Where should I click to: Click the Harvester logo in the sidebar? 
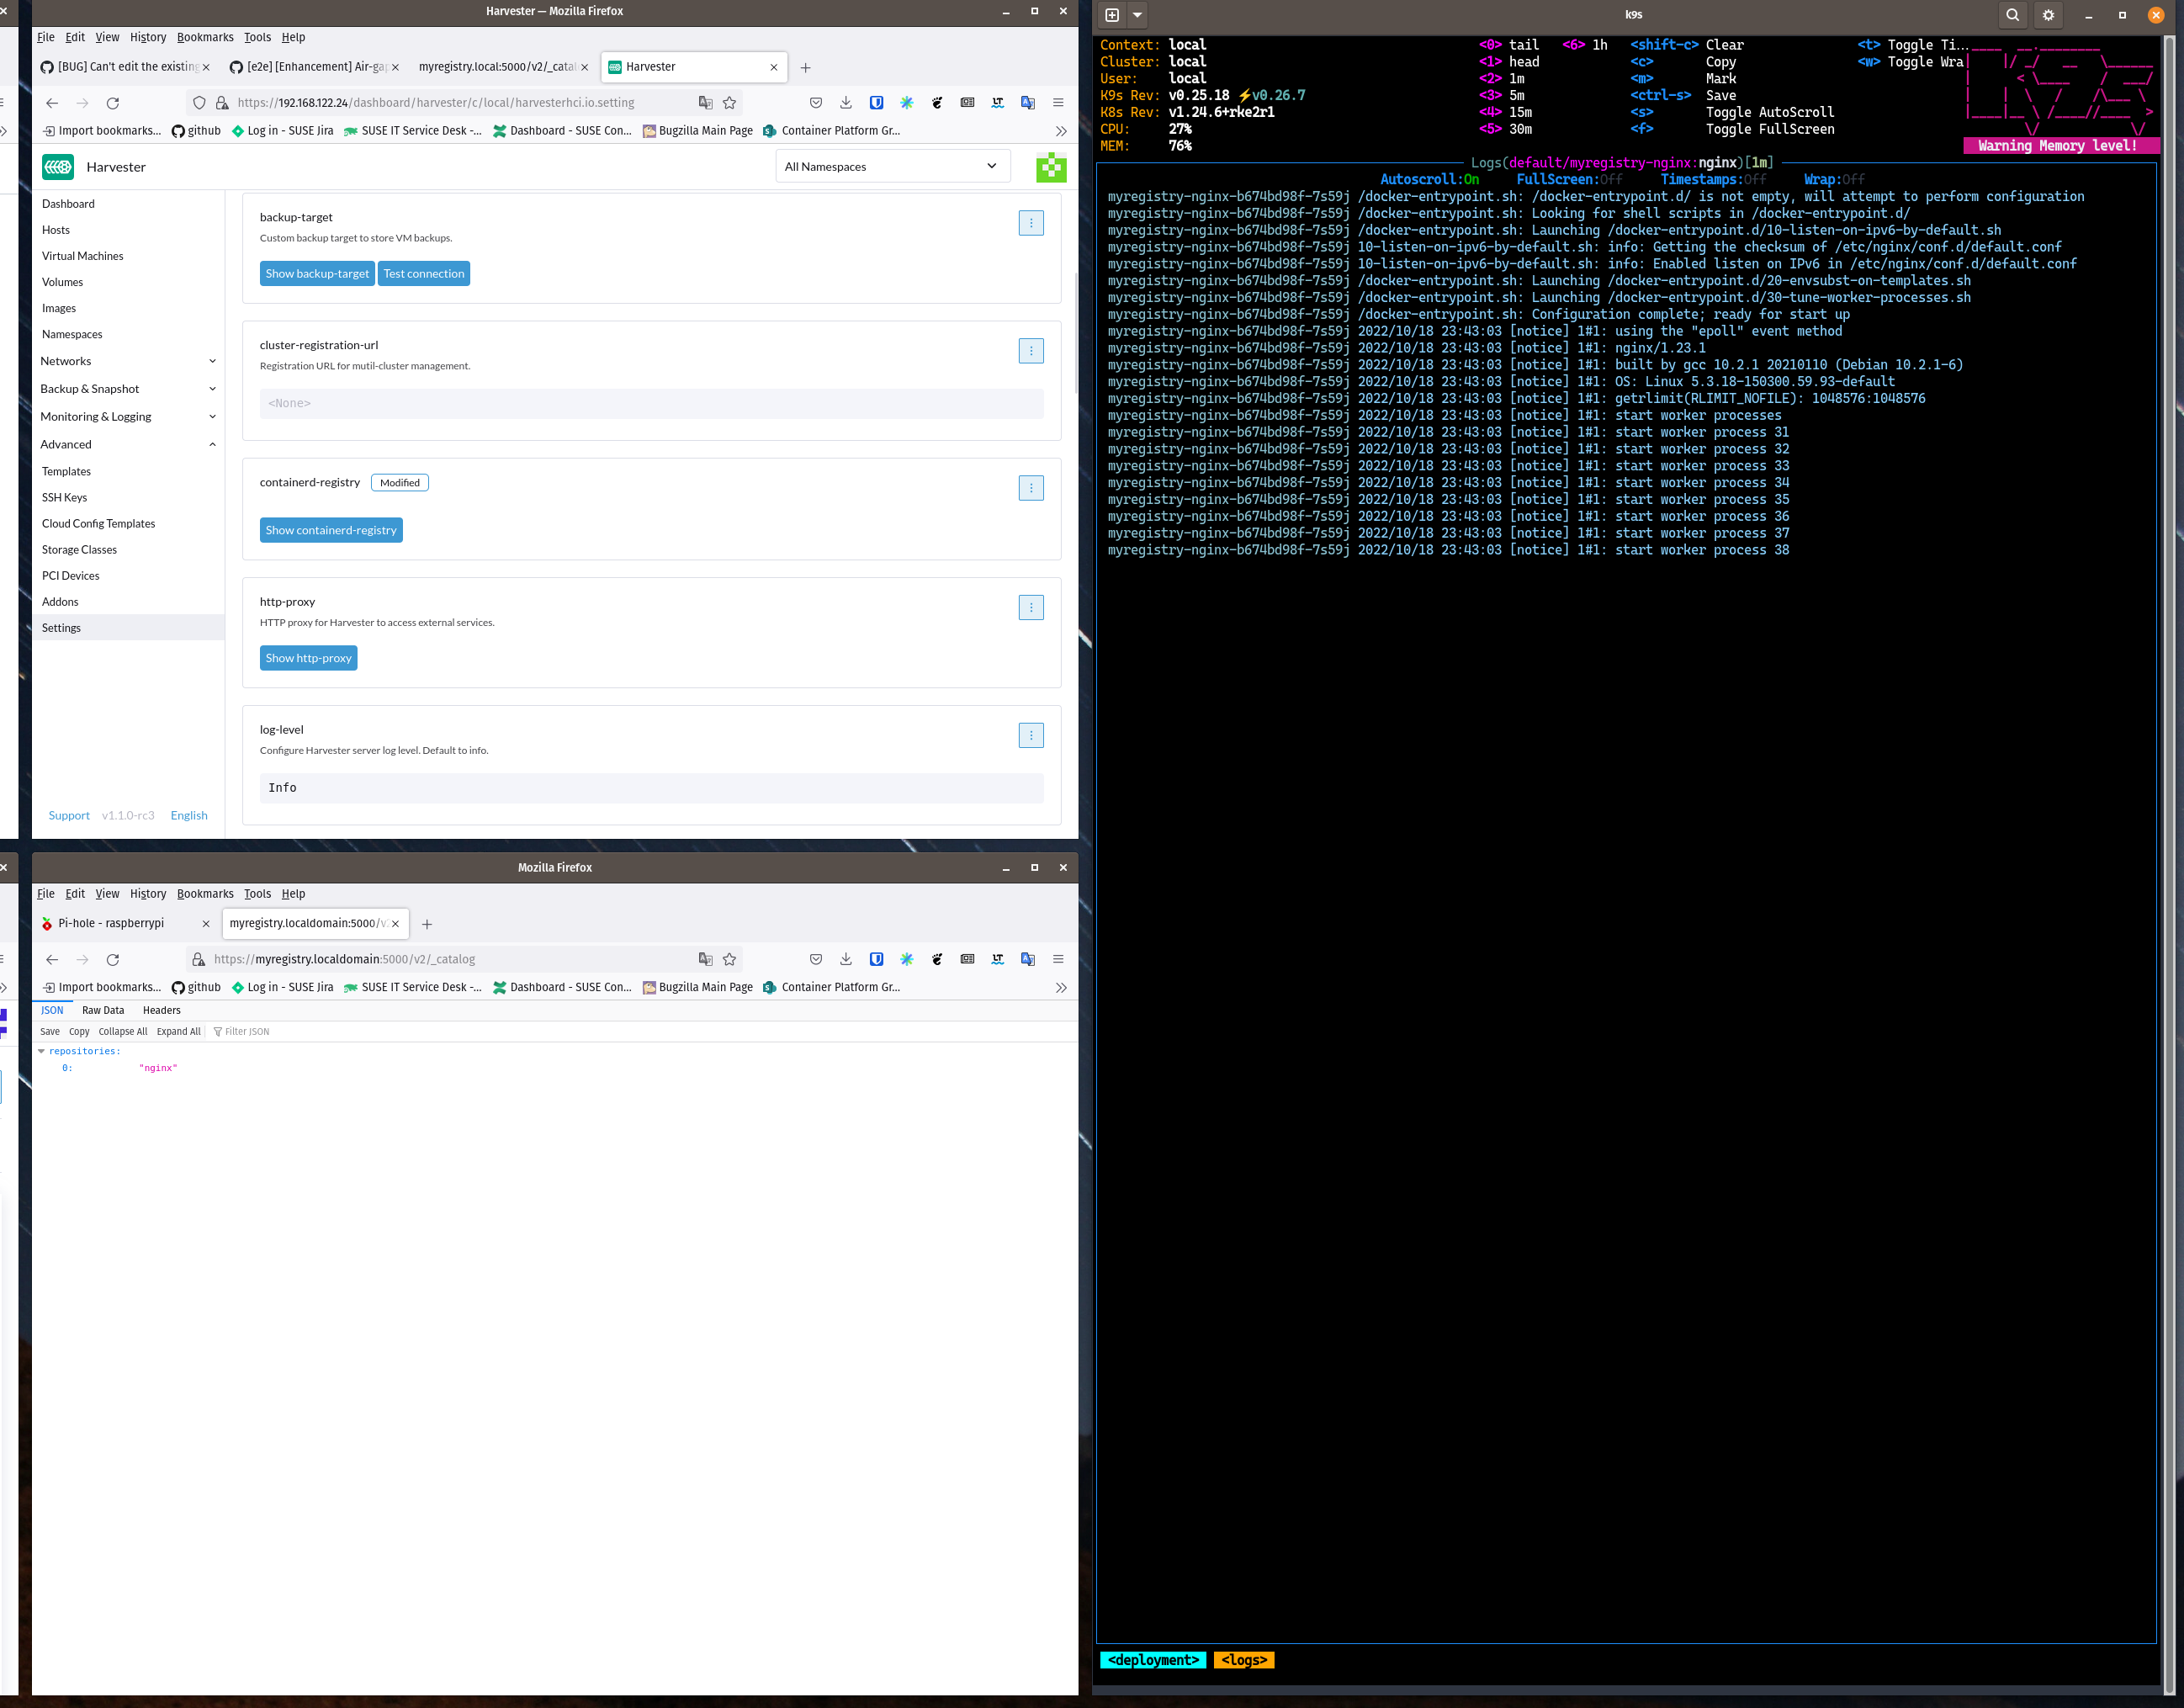[x=58, y=167]
